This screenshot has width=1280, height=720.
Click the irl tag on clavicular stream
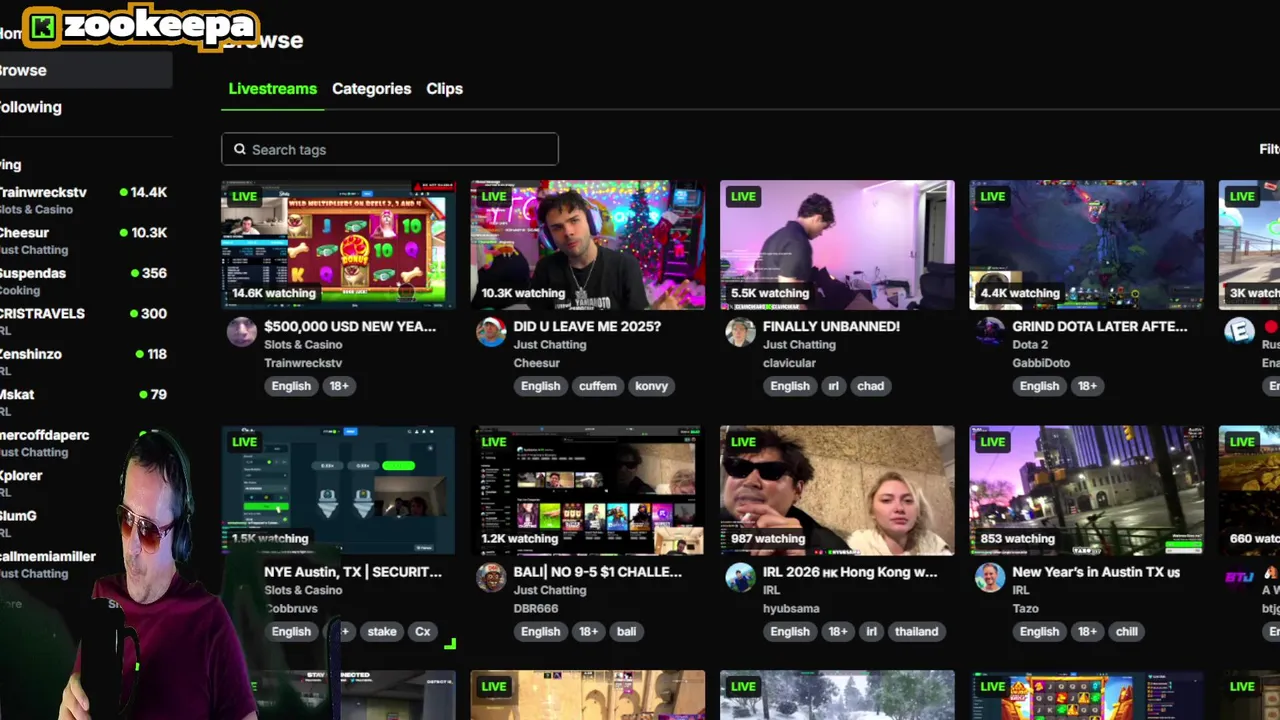coord(833,386)
